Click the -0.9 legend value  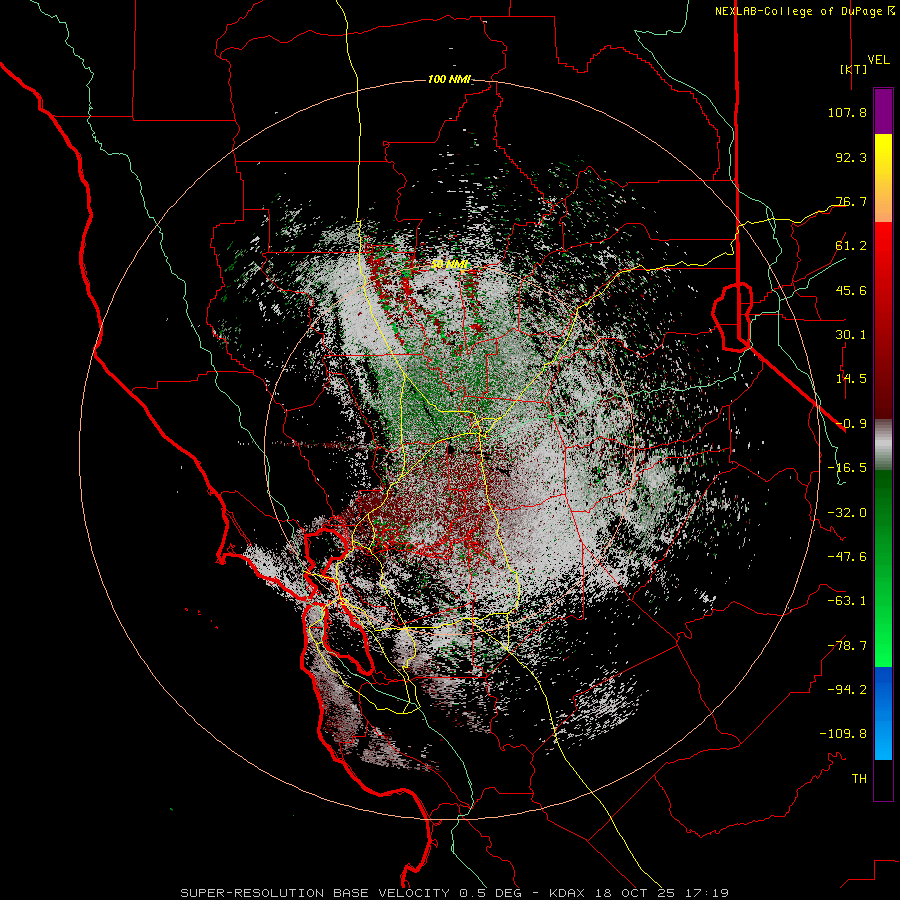851,424
